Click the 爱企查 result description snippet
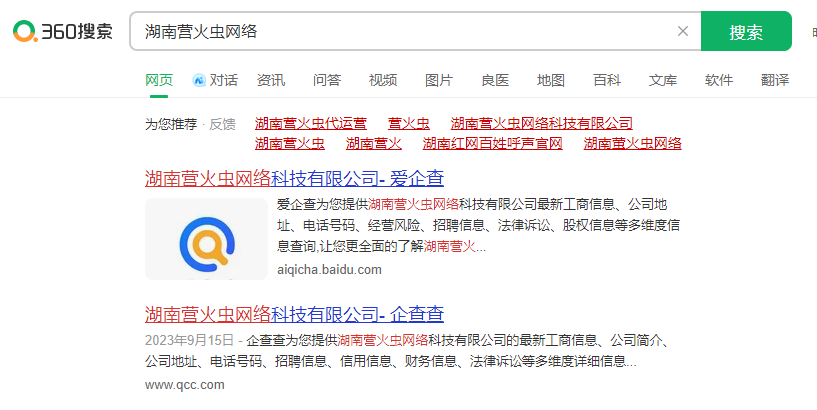The height and width of the screenshot is (410, 817). [x=478, y=225]
